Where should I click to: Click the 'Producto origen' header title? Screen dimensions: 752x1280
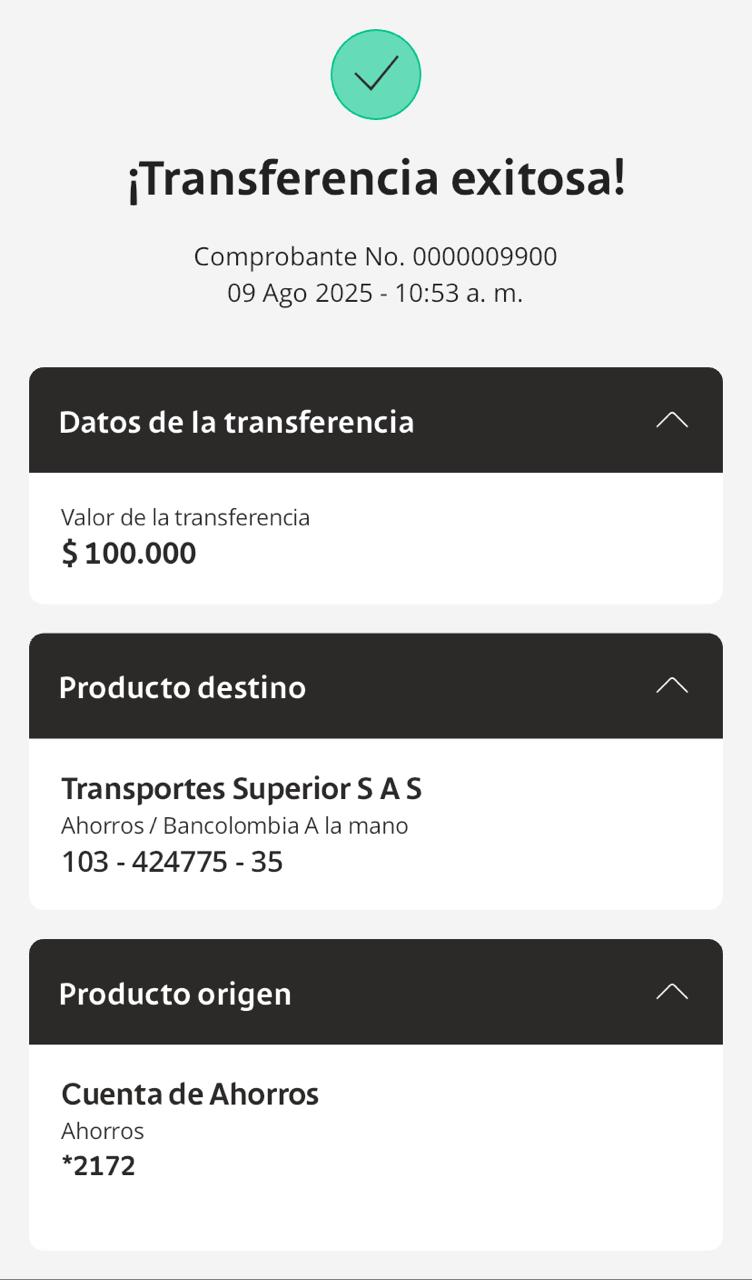175,994
